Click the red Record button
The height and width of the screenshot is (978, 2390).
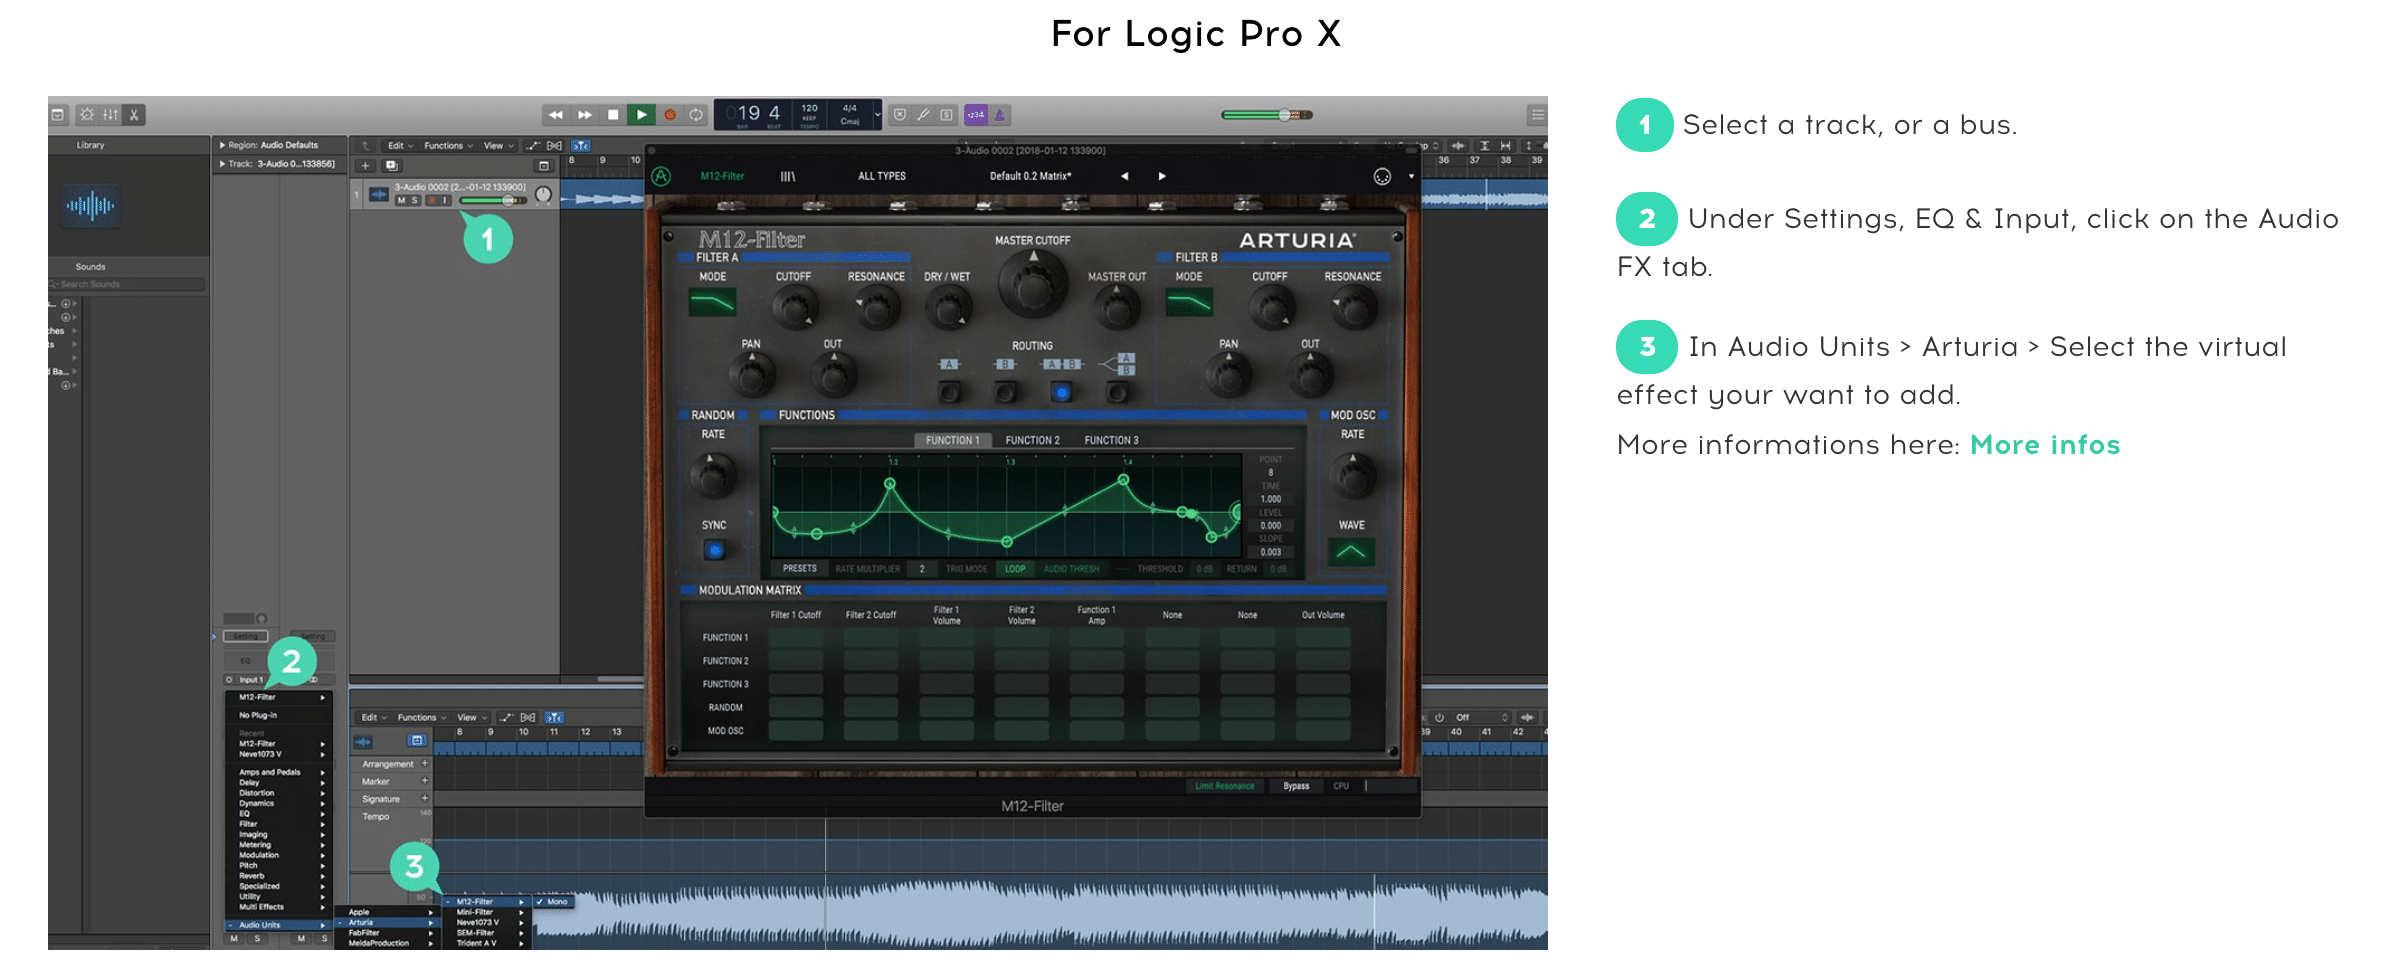pos(670,115)
